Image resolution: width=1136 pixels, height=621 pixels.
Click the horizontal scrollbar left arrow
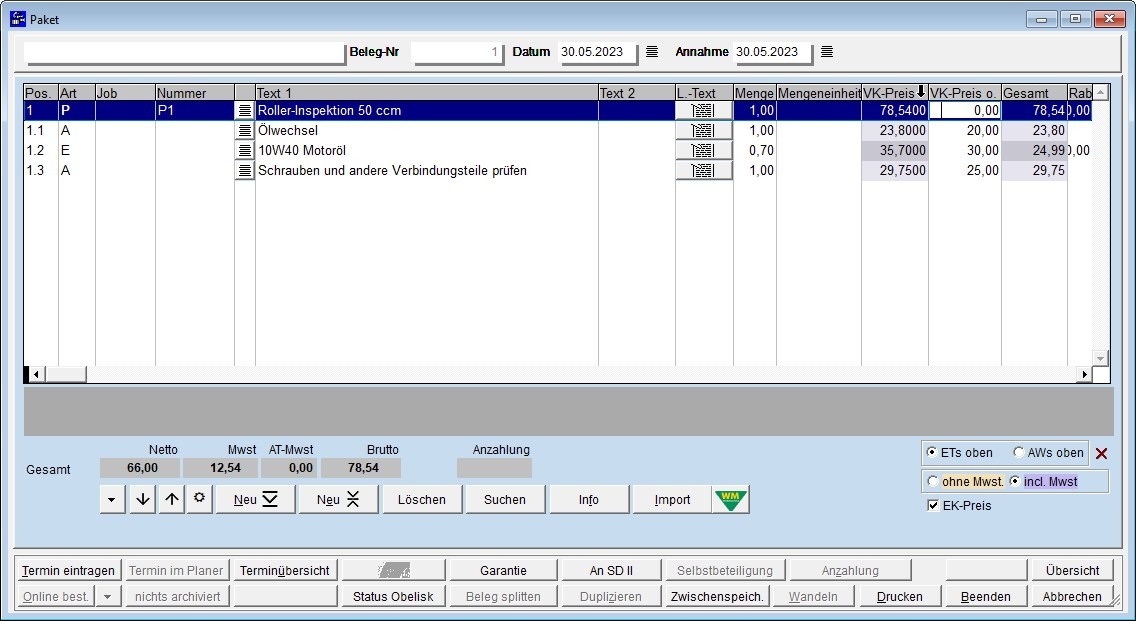36,375
